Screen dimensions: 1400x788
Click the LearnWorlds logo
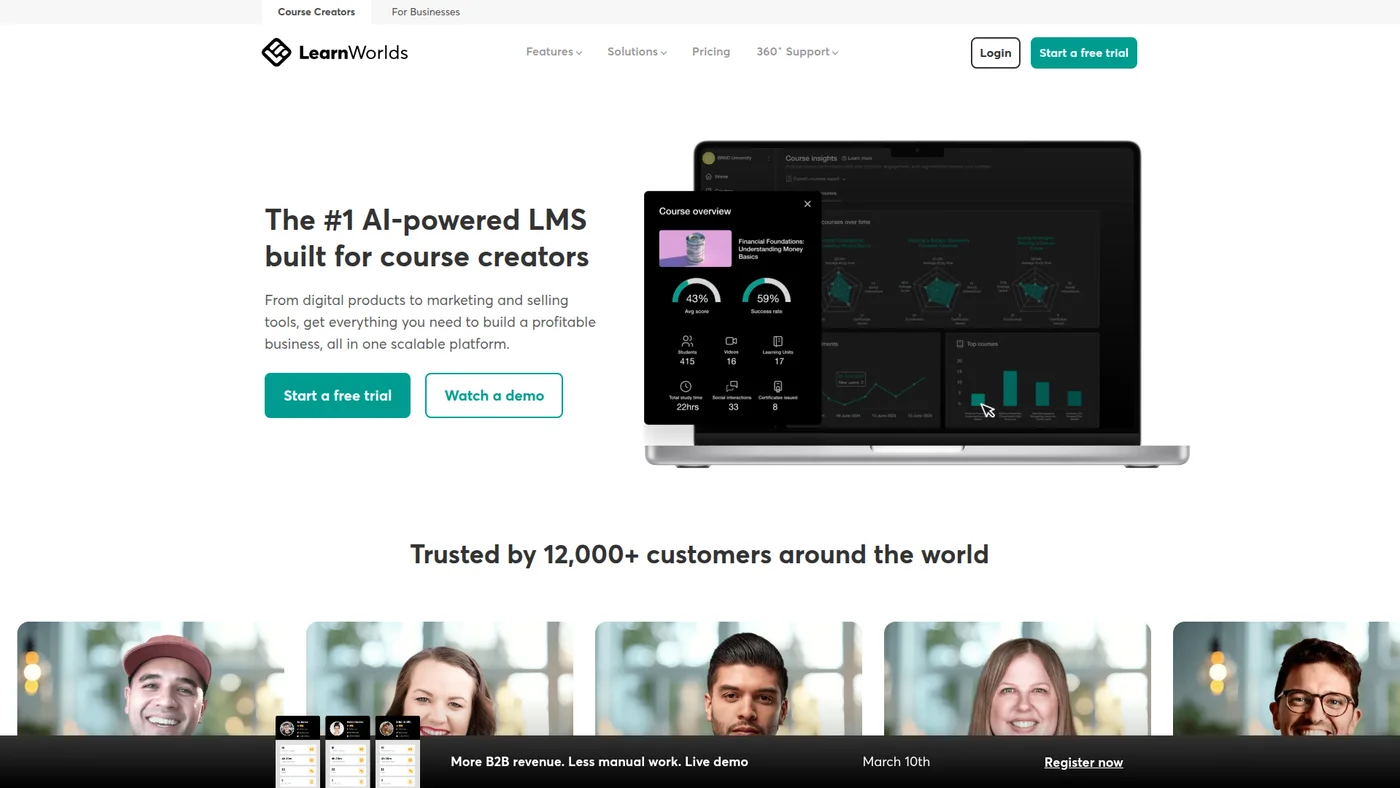tap(334, 52)
